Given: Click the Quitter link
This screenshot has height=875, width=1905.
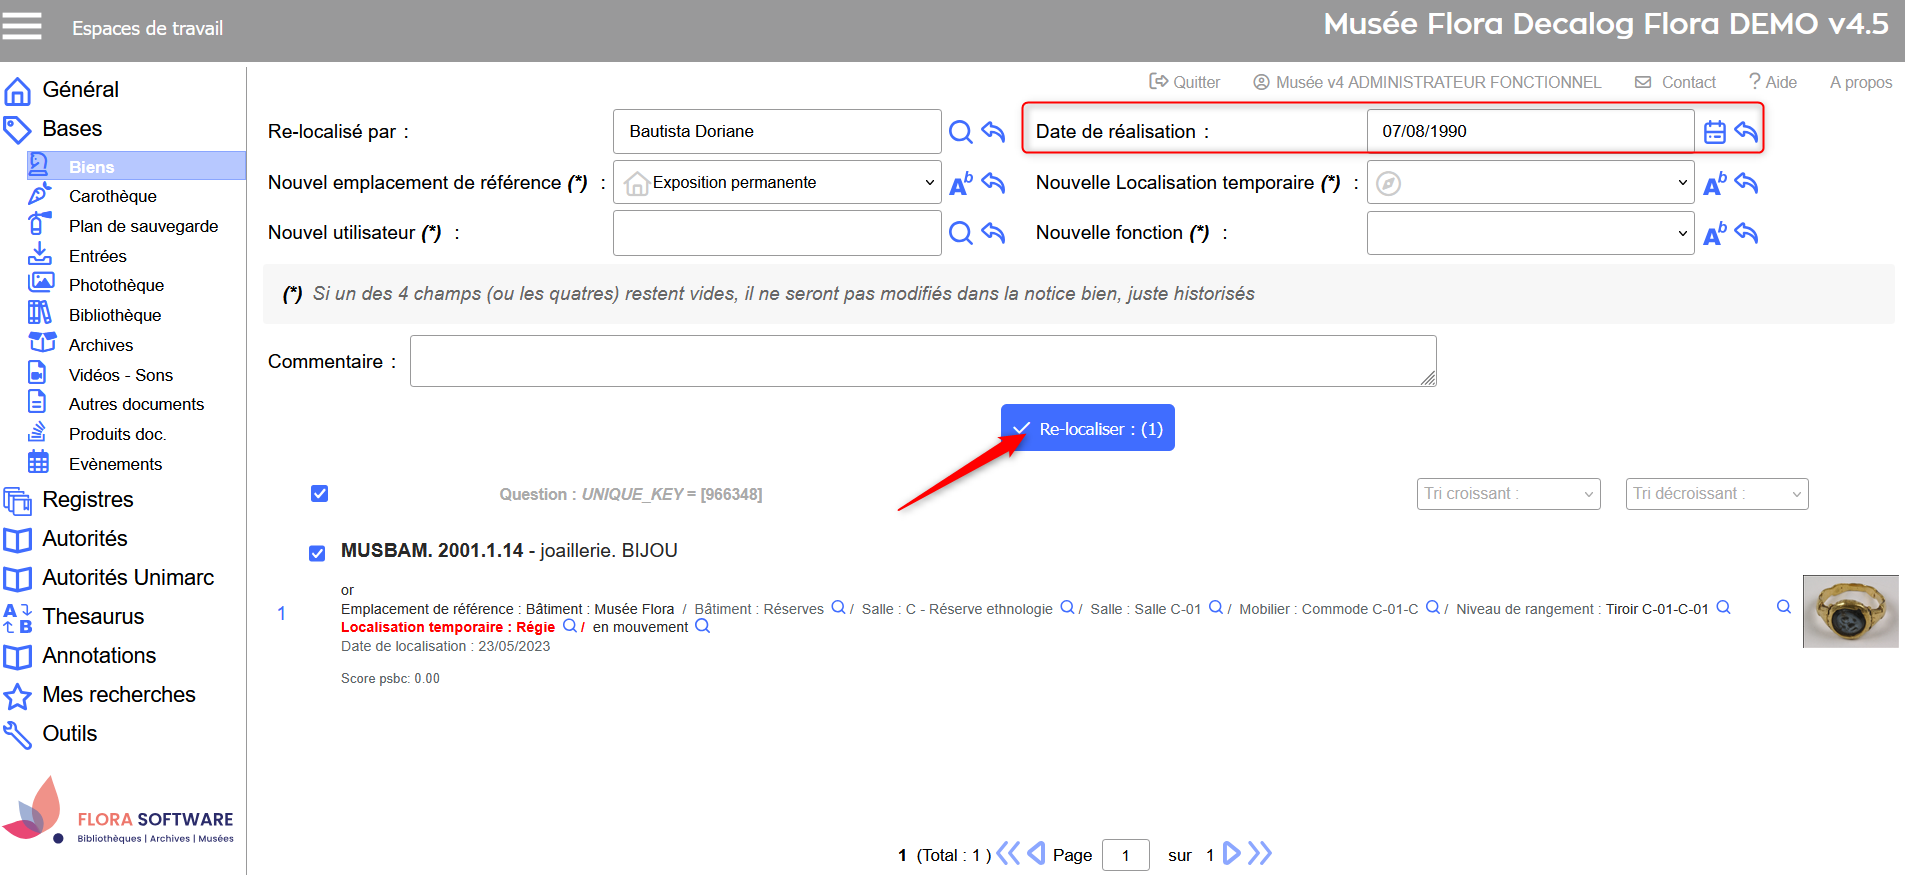Looking at the screenshot, I should 1185,82.
